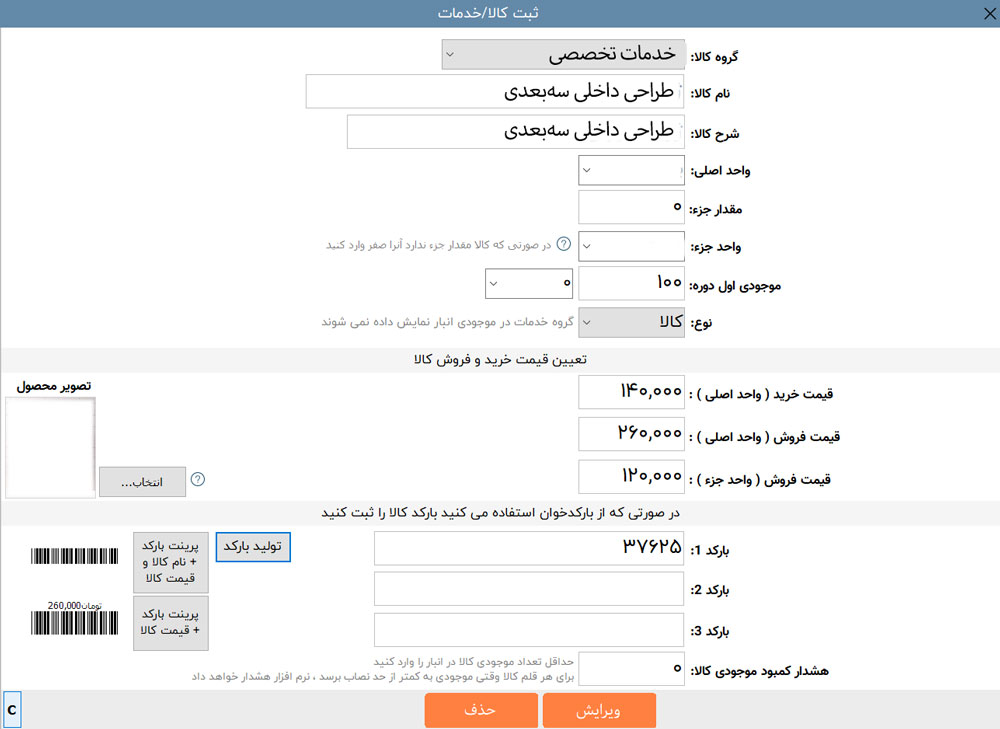Screen dimensions: 1000x729
Task: Click the barcode preview labeled 260,000 تومان
Action: click(x=75, y=618)
